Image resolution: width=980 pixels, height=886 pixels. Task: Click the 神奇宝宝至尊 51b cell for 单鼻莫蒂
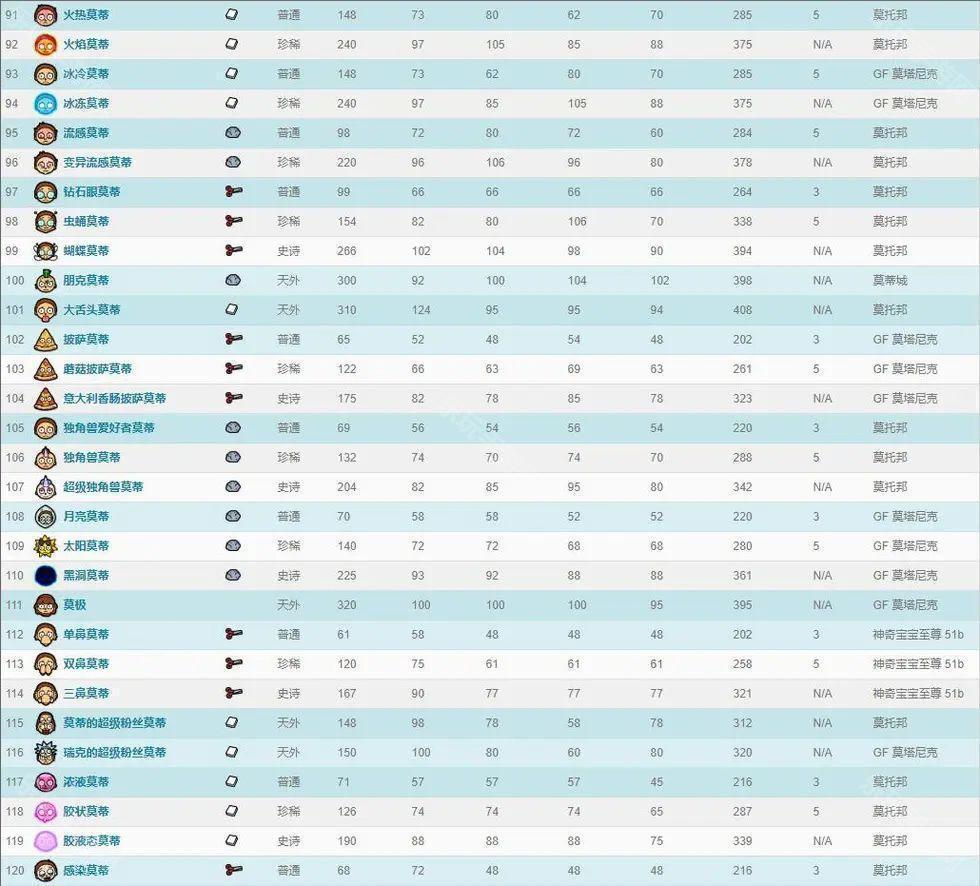click(x=917, y=634)
